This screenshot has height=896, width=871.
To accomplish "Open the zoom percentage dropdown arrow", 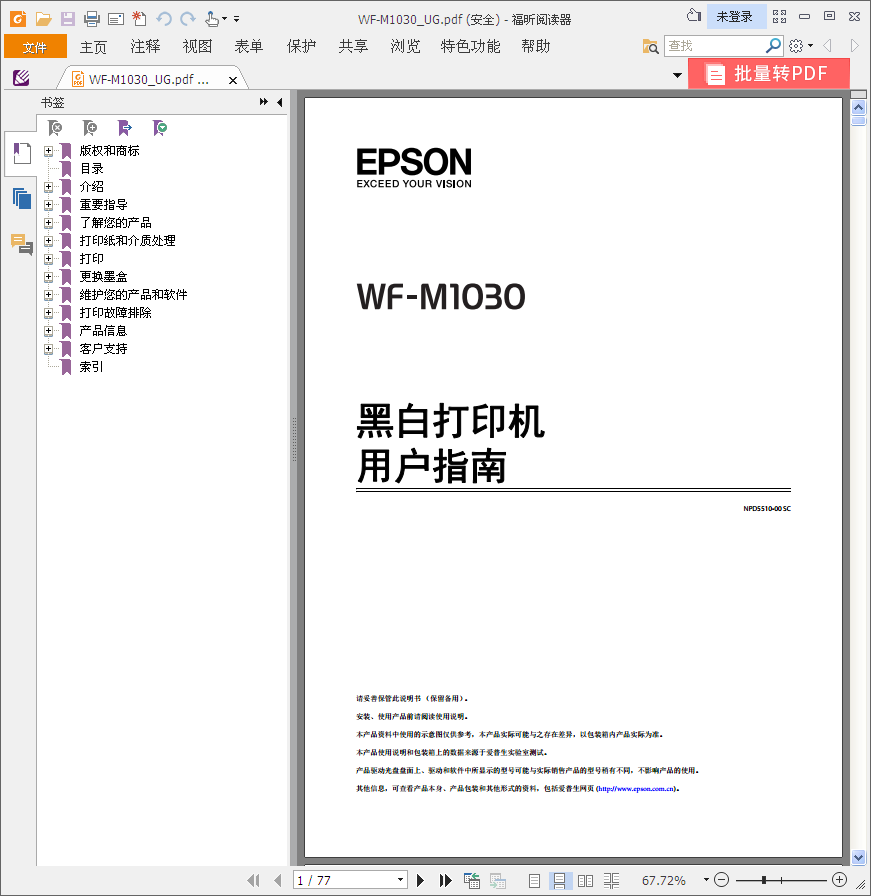I will pyautogui.click(x=706, y=880).
